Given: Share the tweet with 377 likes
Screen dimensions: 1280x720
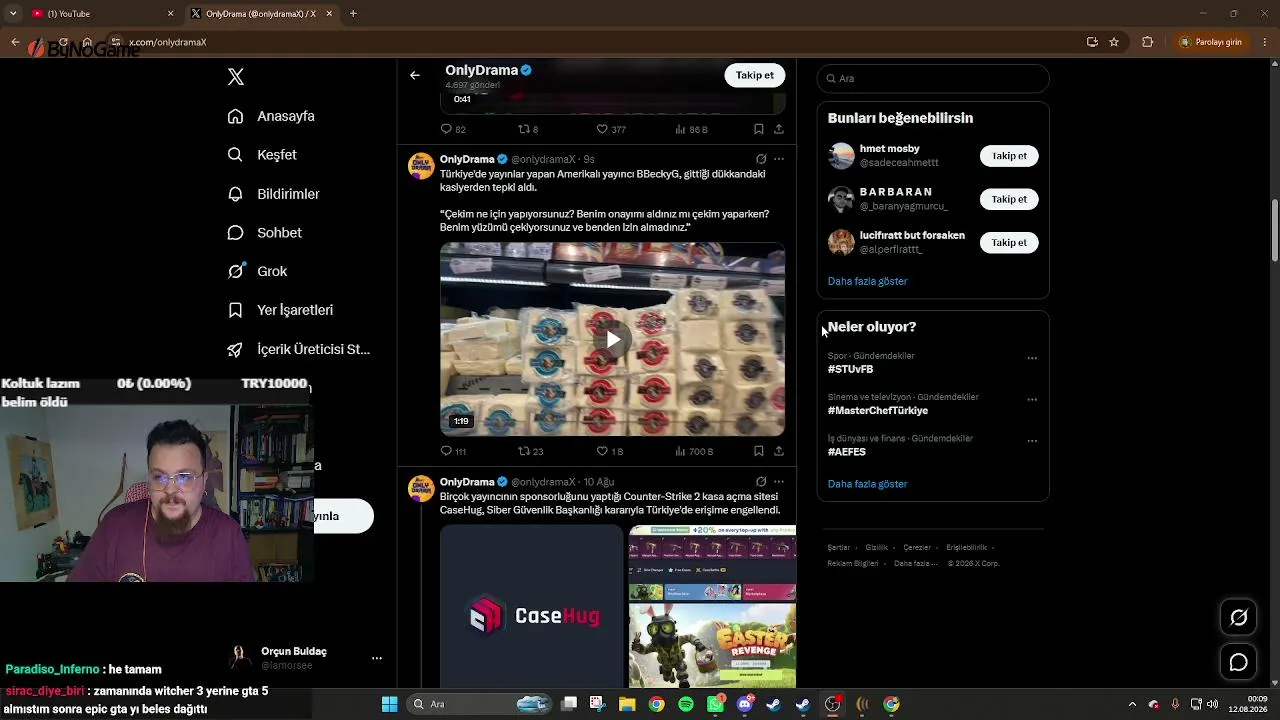Looking at the screenshot, I should [778, 129].
